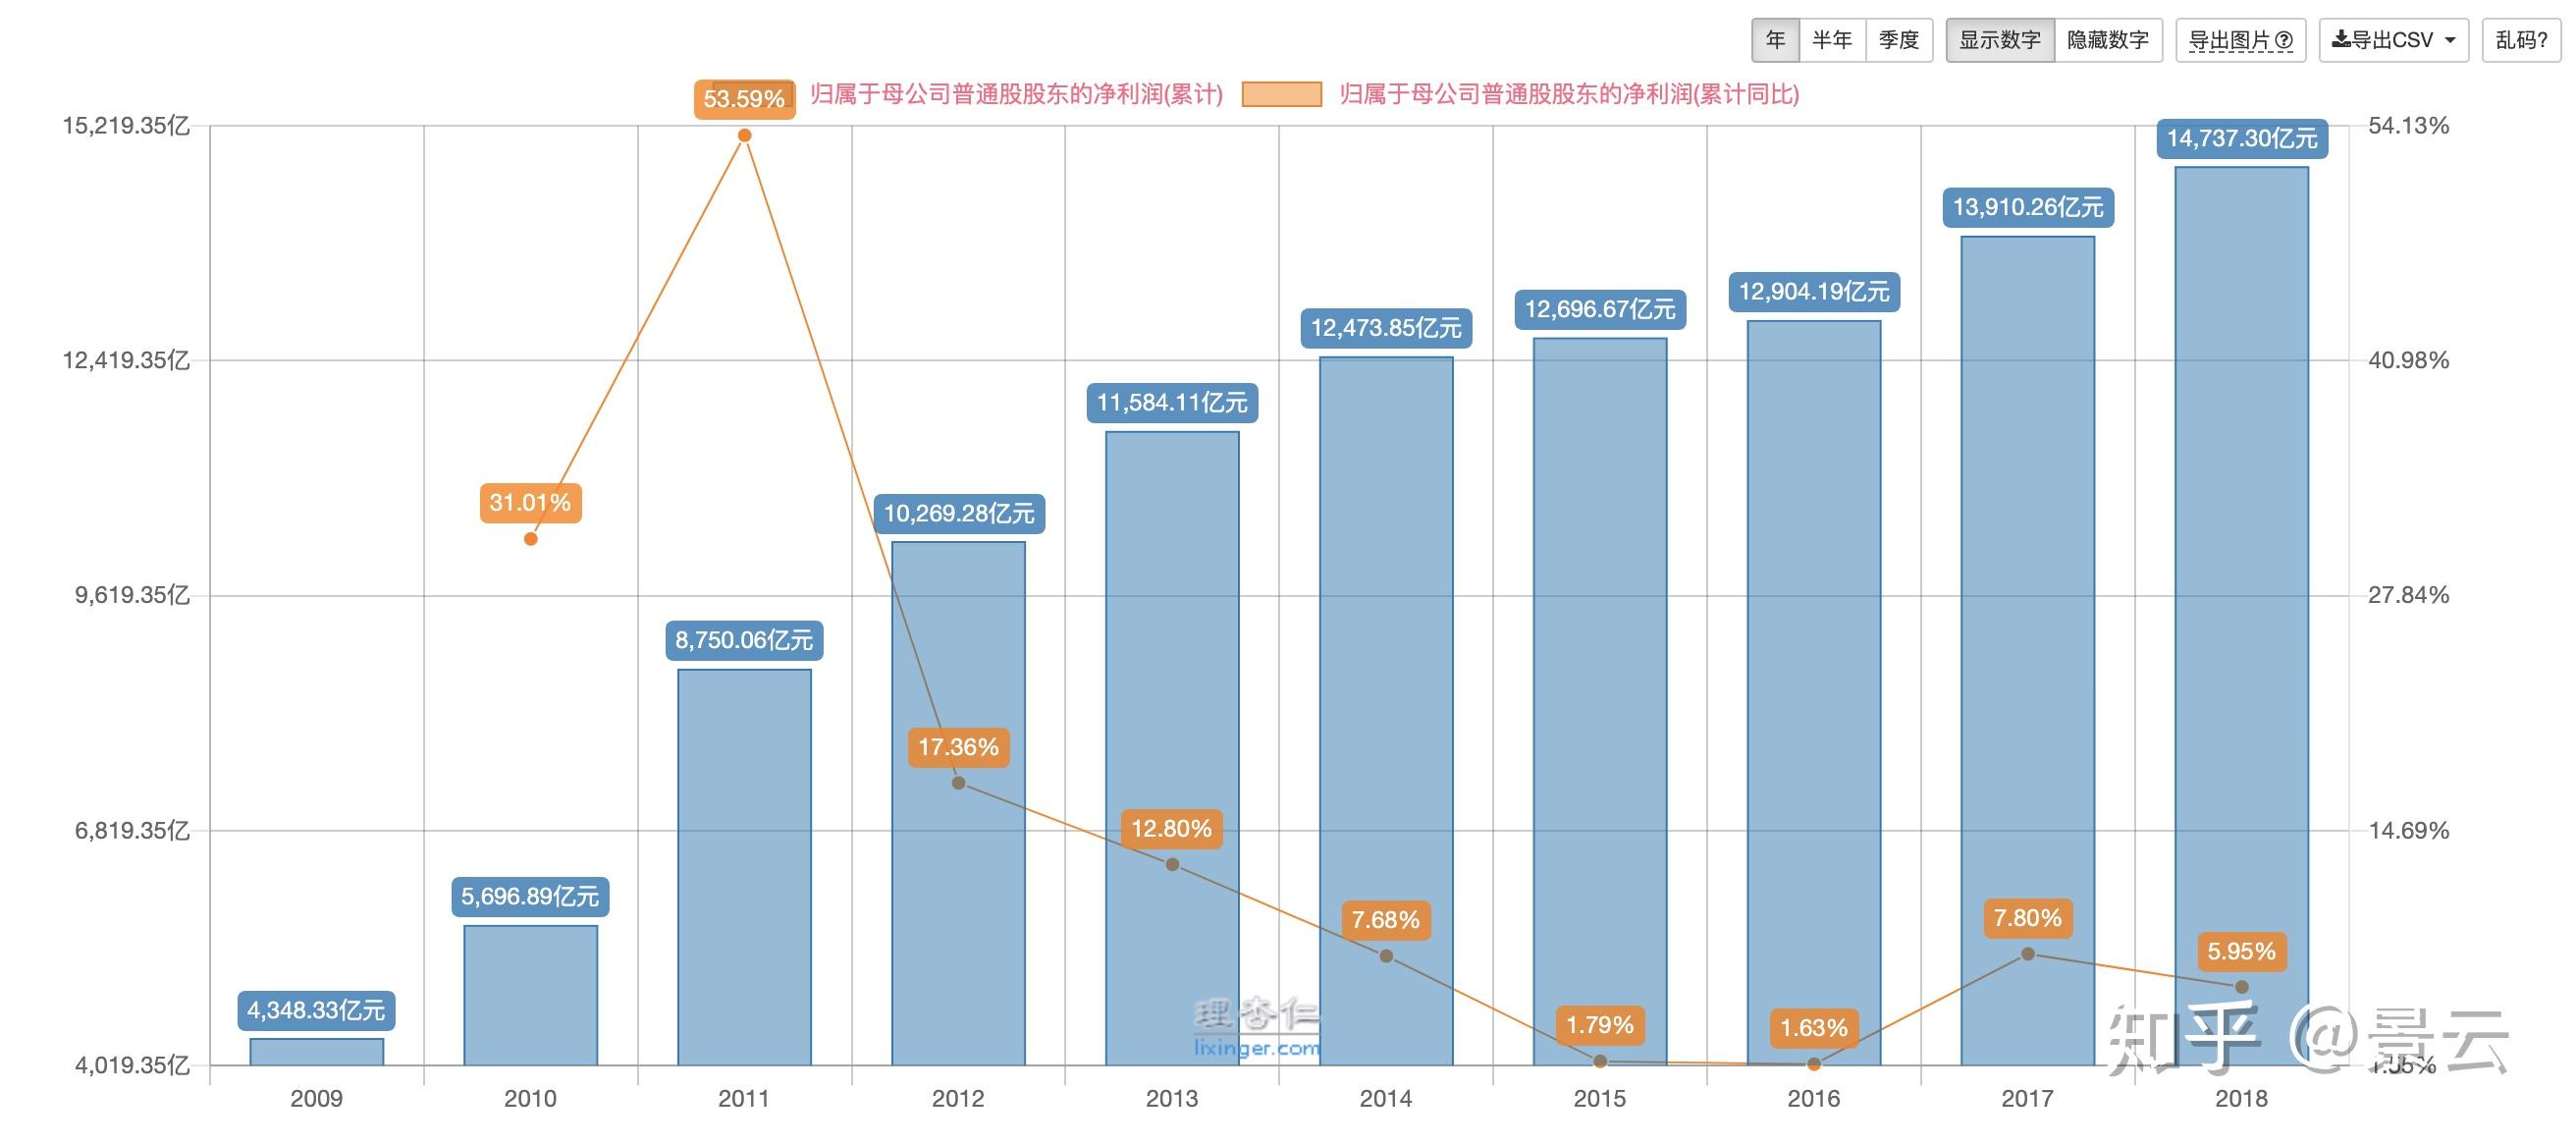2576x1145 pixels.
Task: Click the 15,219.35亿 y-axis label
Action: 126,125
